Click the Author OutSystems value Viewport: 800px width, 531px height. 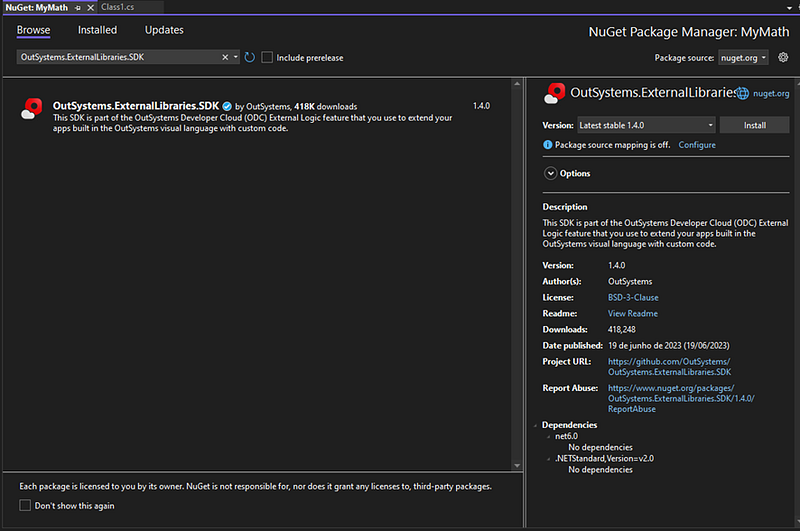[630, 282]
